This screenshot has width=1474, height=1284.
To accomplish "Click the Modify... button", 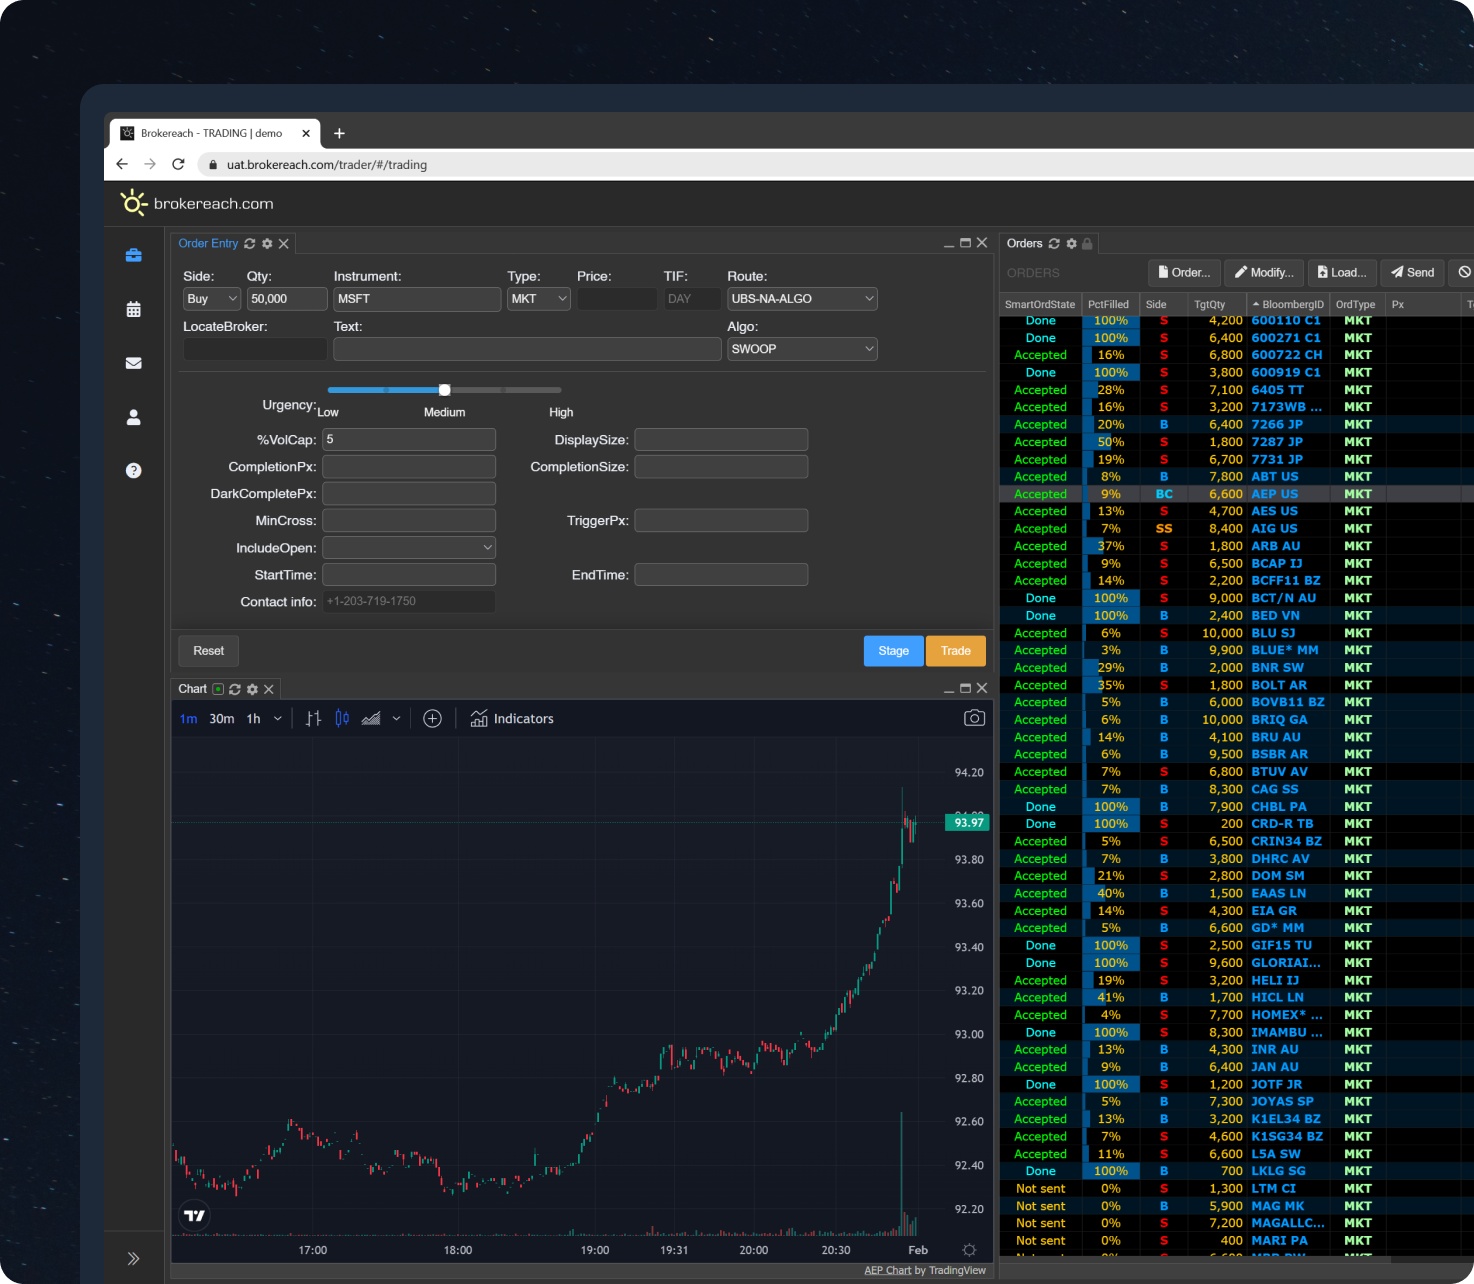I will point(1264,272).
